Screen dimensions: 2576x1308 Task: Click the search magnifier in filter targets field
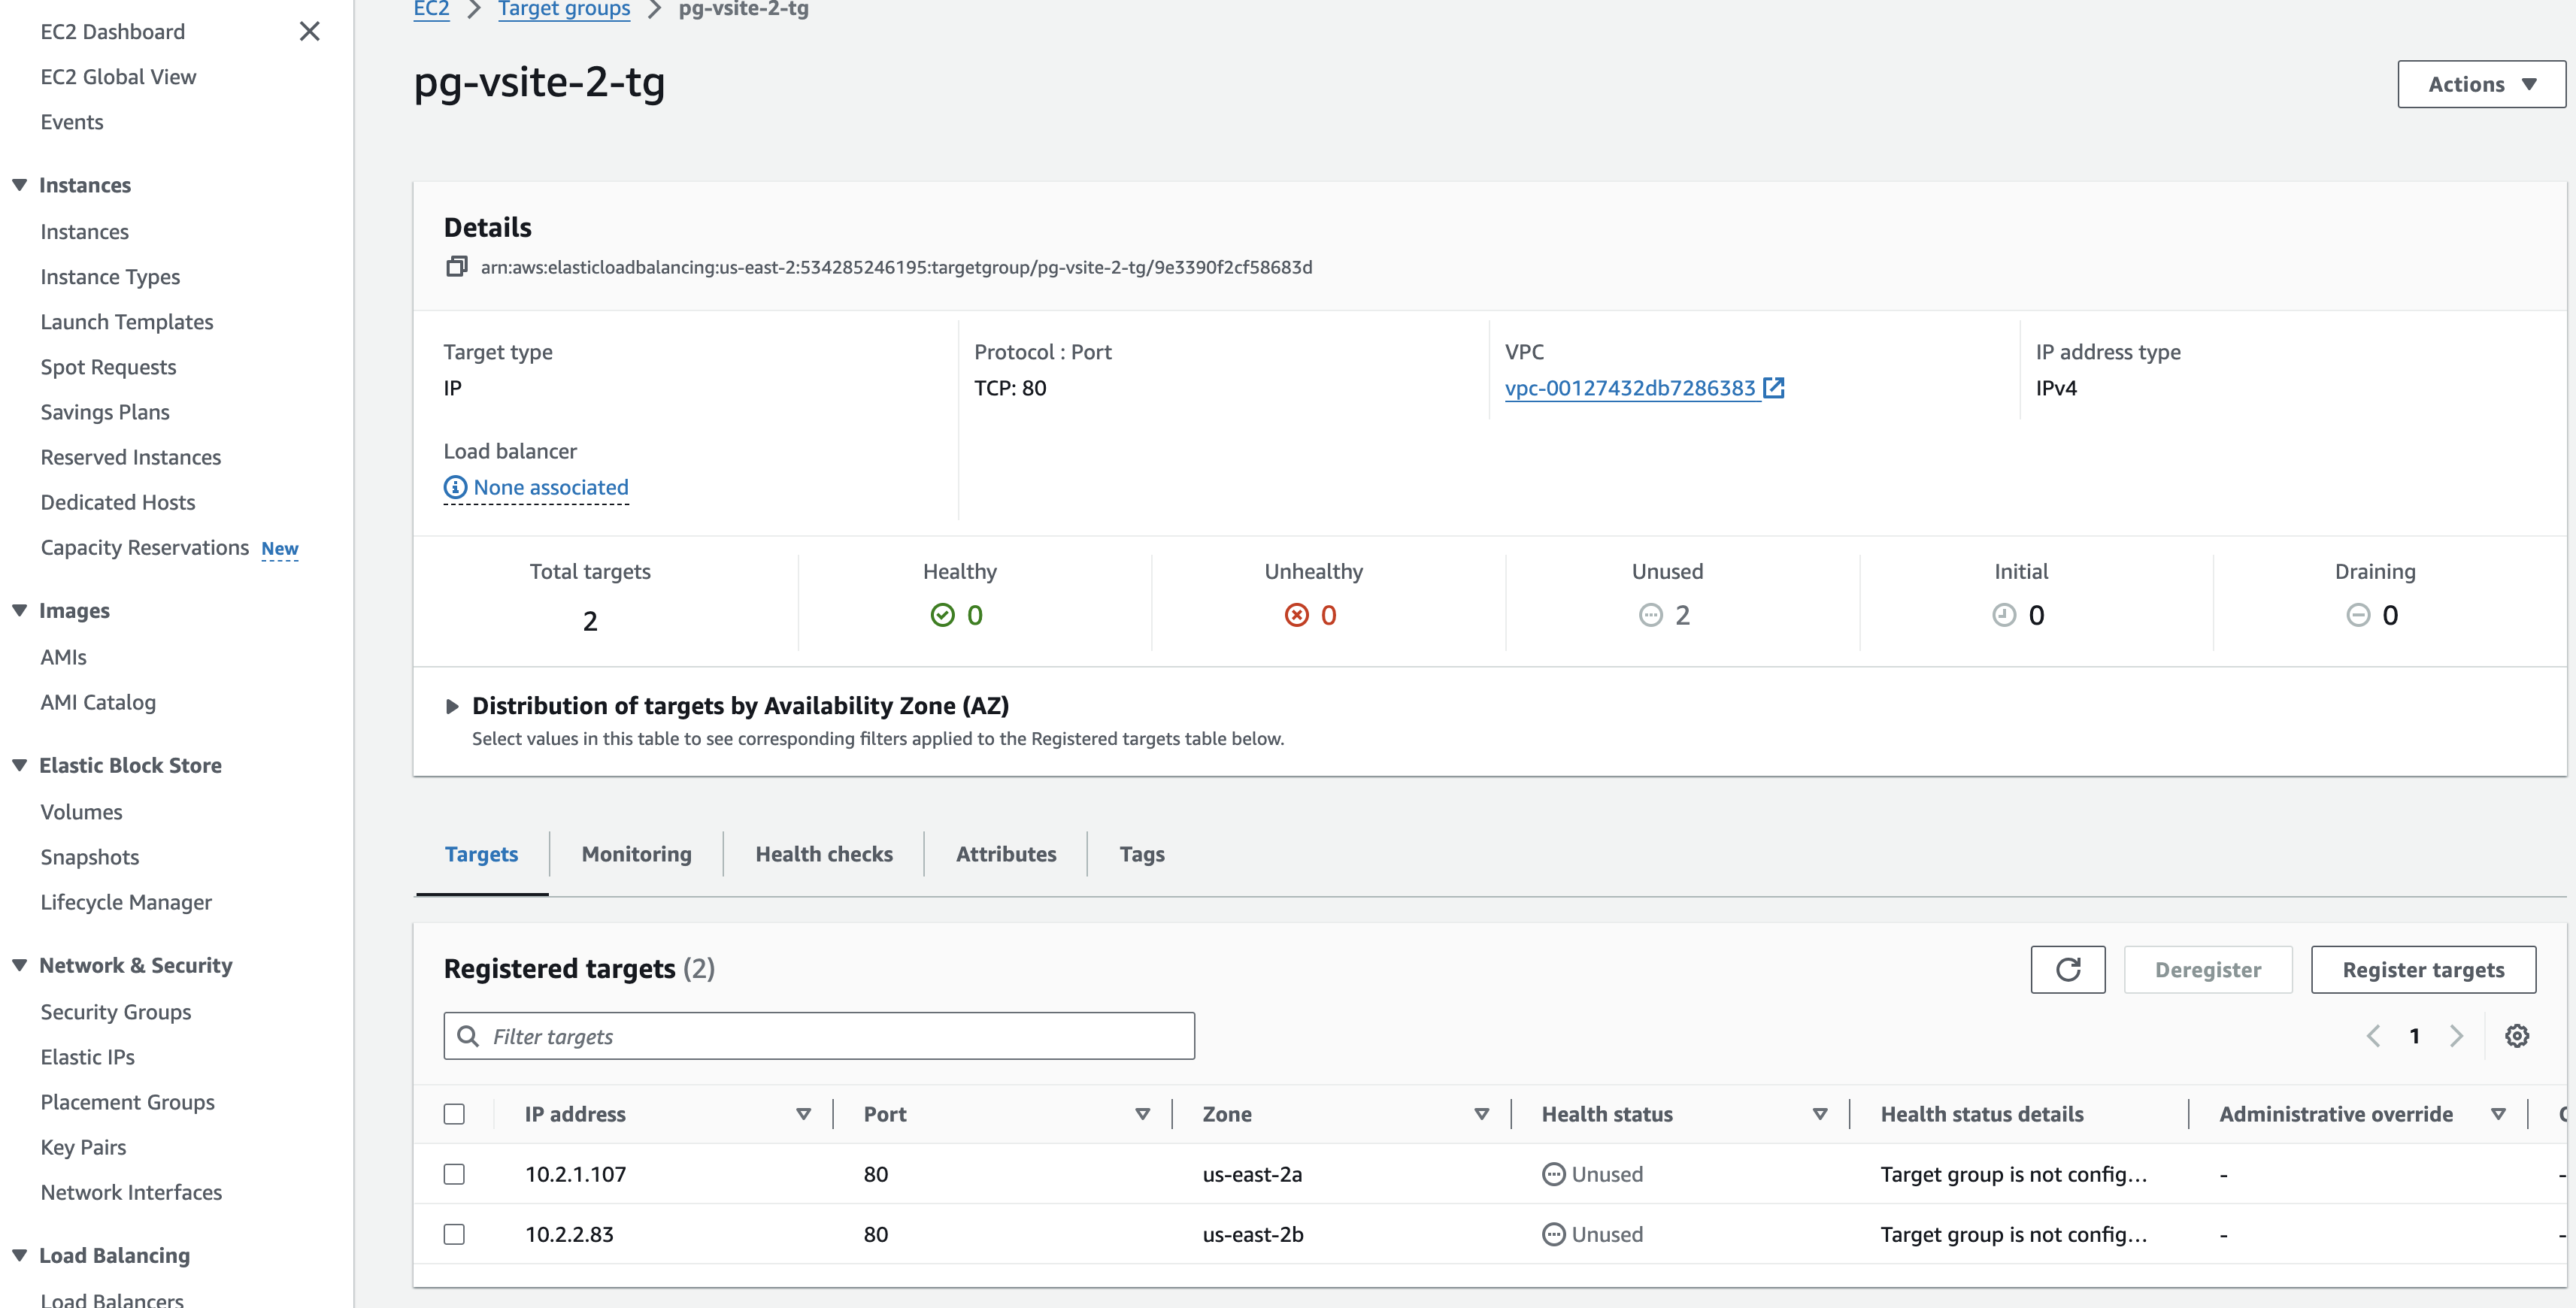point(468,1036)
